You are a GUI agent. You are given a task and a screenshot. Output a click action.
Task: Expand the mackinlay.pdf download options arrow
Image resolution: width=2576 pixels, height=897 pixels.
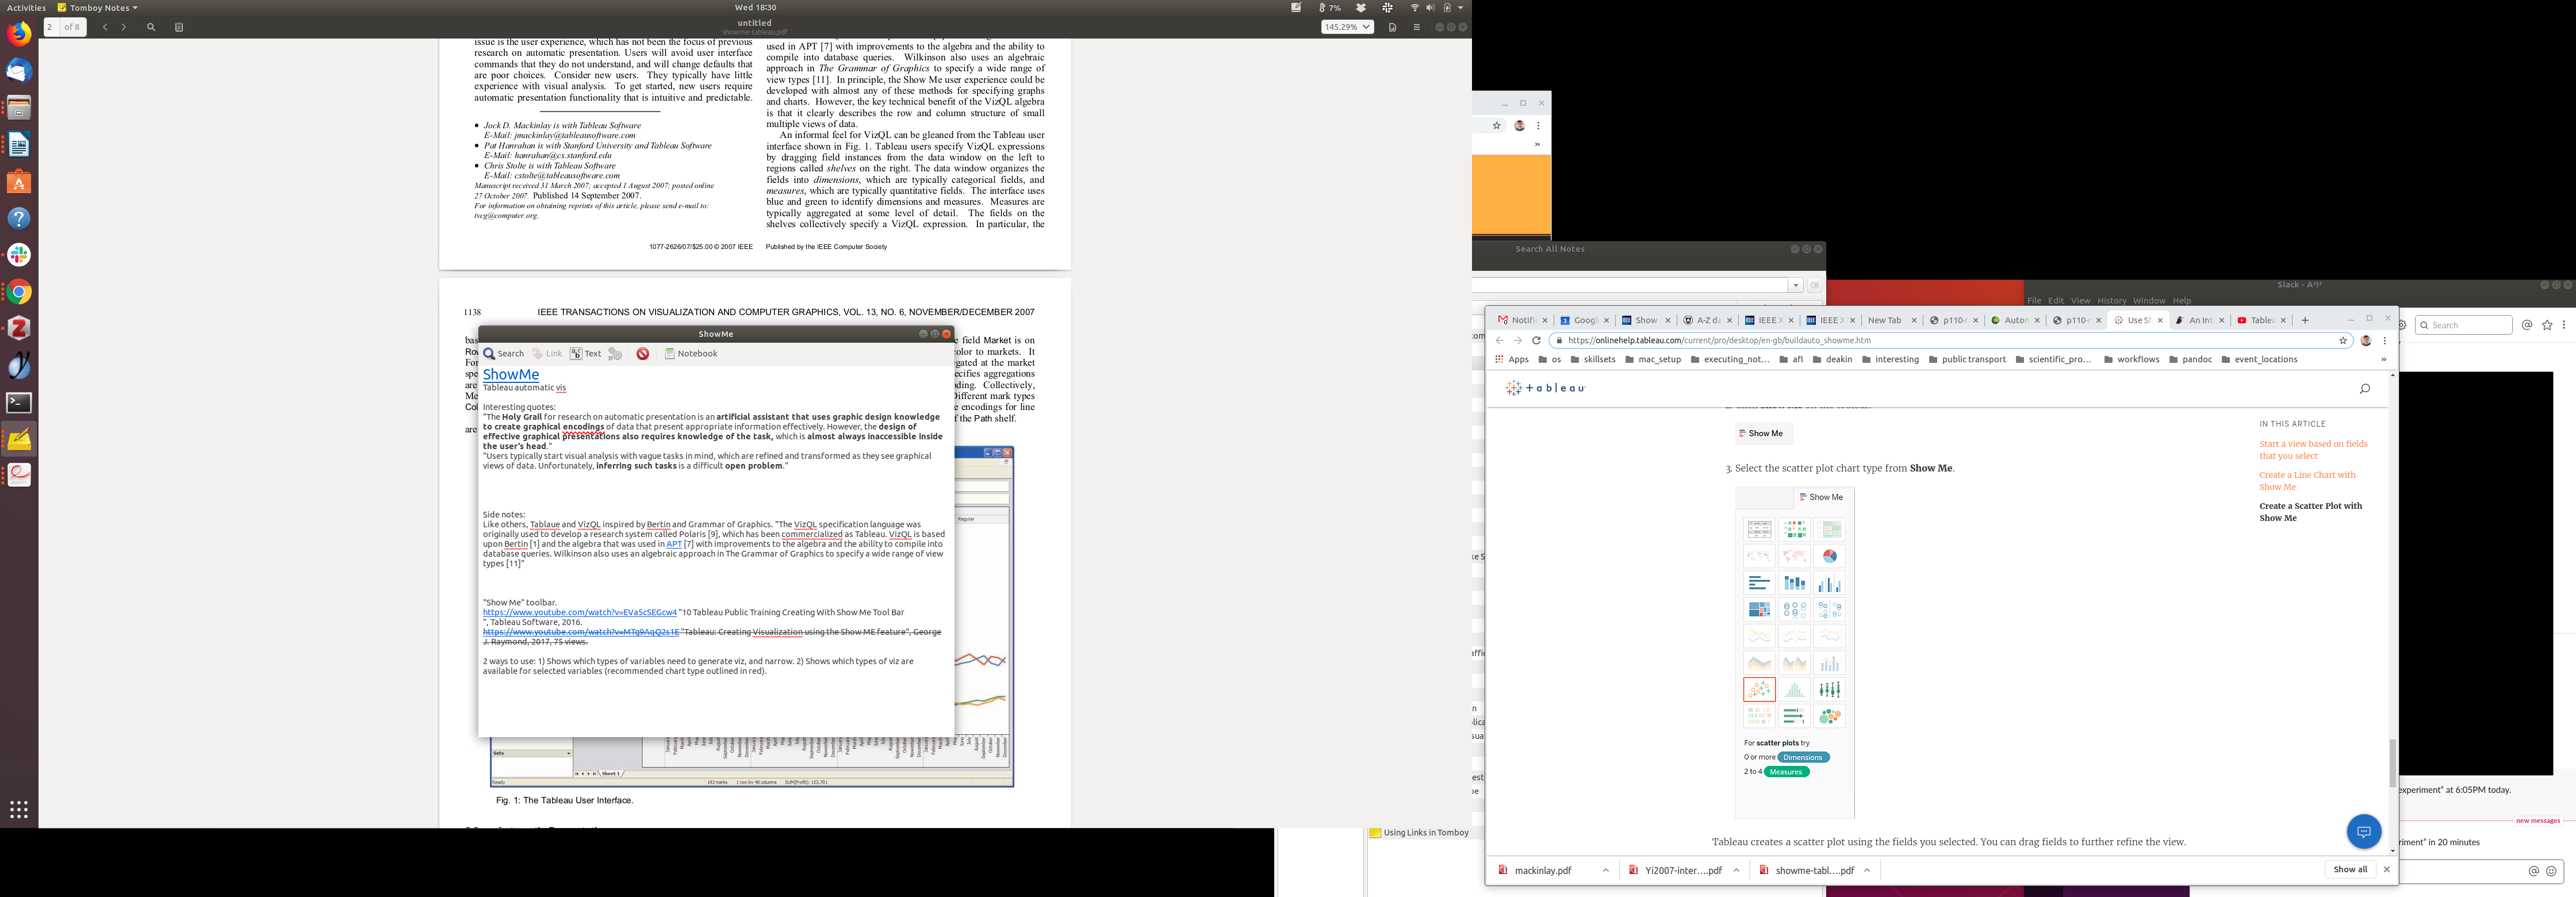click(1606, 870)
